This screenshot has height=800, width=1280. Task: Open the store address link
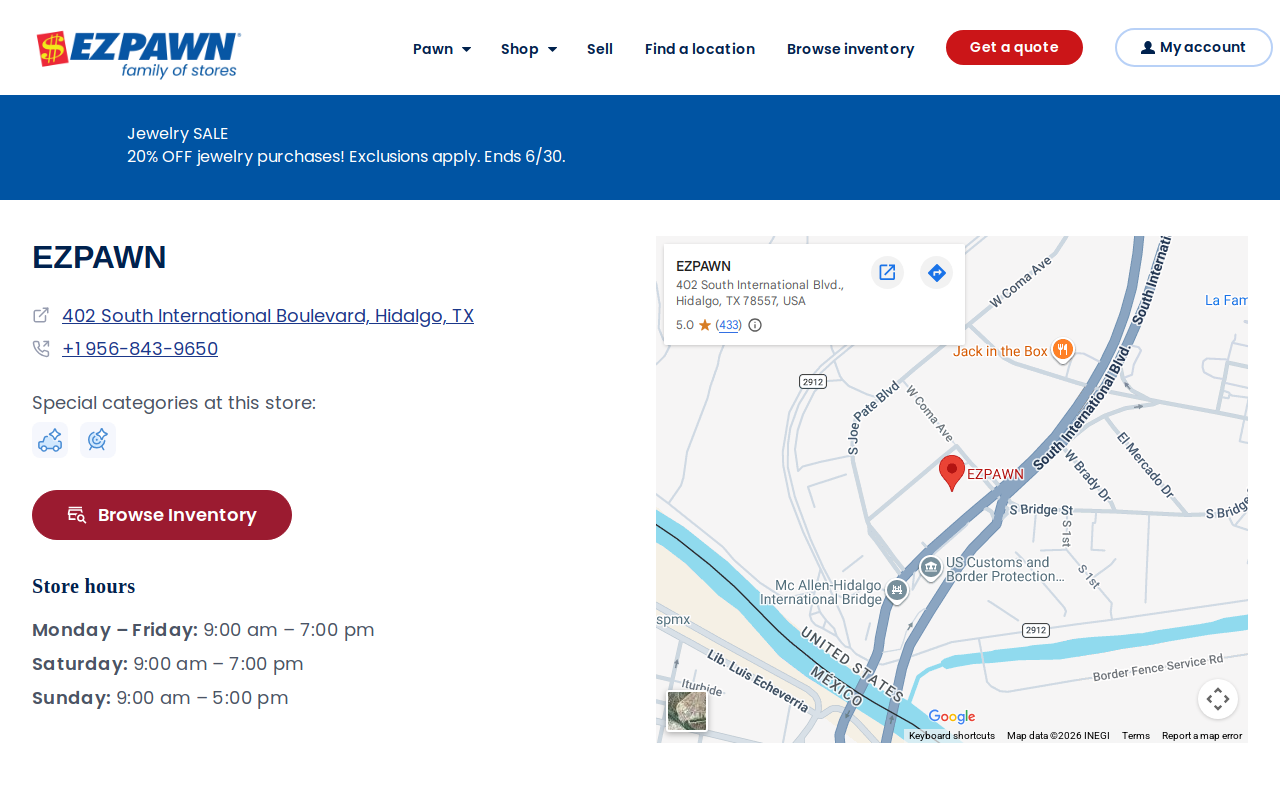coord(268,316)
